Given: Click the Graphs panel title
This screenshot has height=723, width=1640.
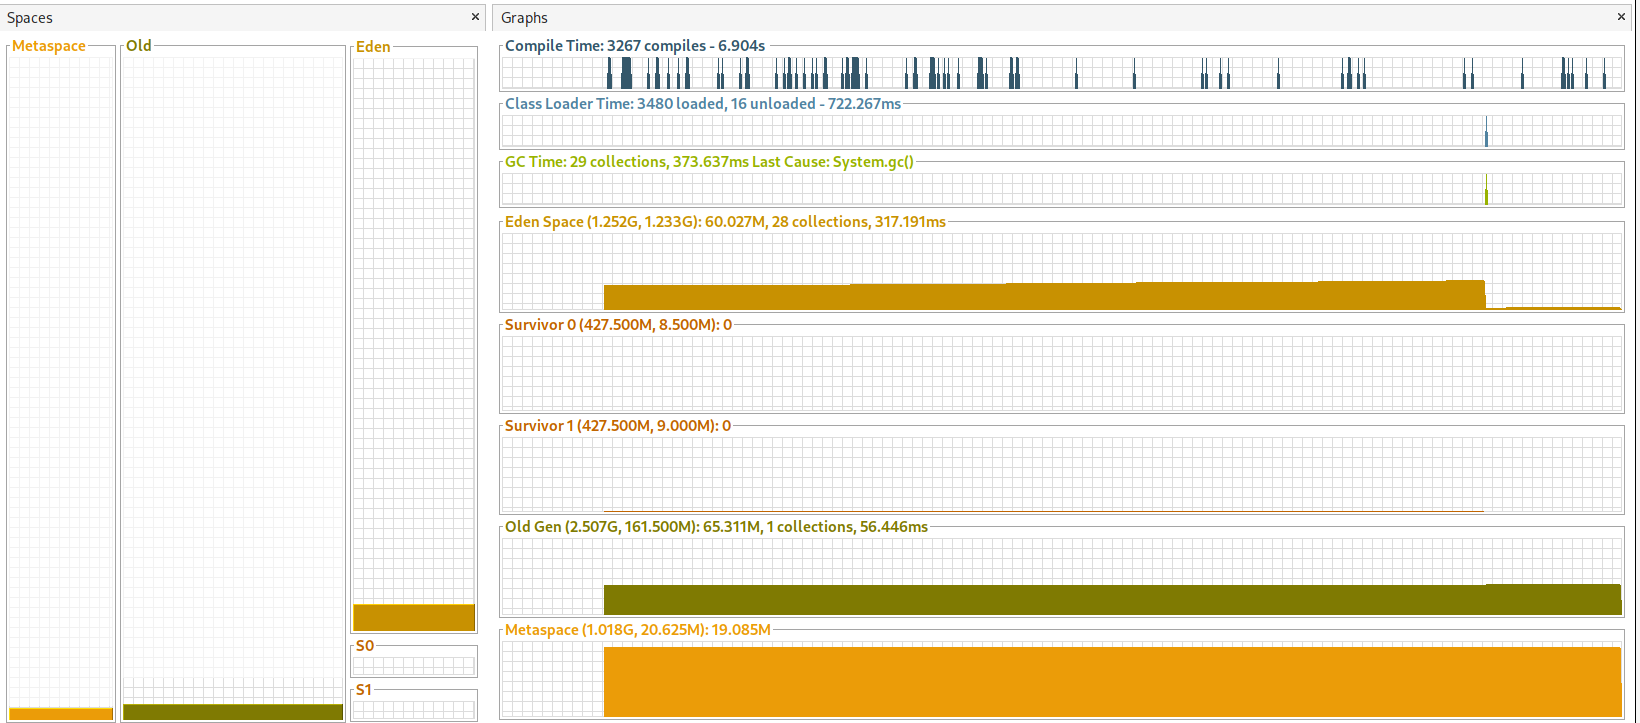Looking at the screenshot, I should click(524, 18).
